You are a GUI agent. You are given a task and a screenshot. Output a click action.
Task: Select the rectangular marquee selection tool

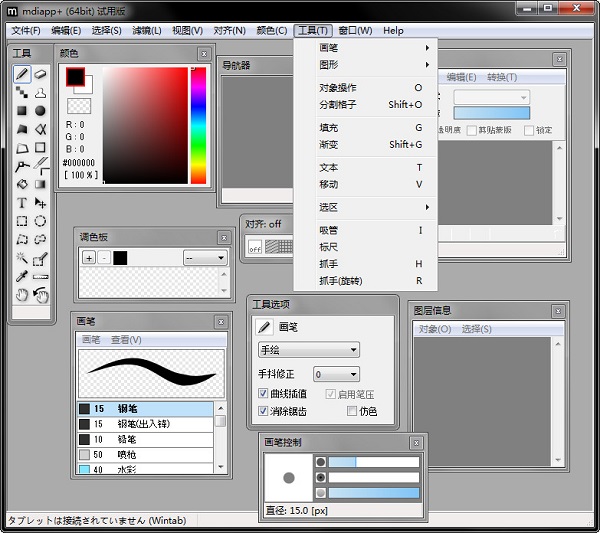(22, 221)
